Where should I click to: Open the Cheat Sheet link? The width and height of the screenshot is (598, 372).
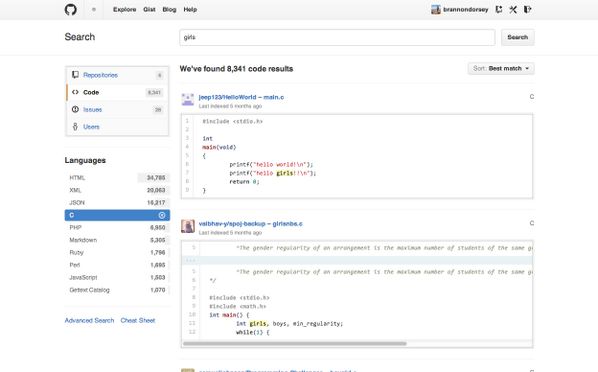click(138, 320)
